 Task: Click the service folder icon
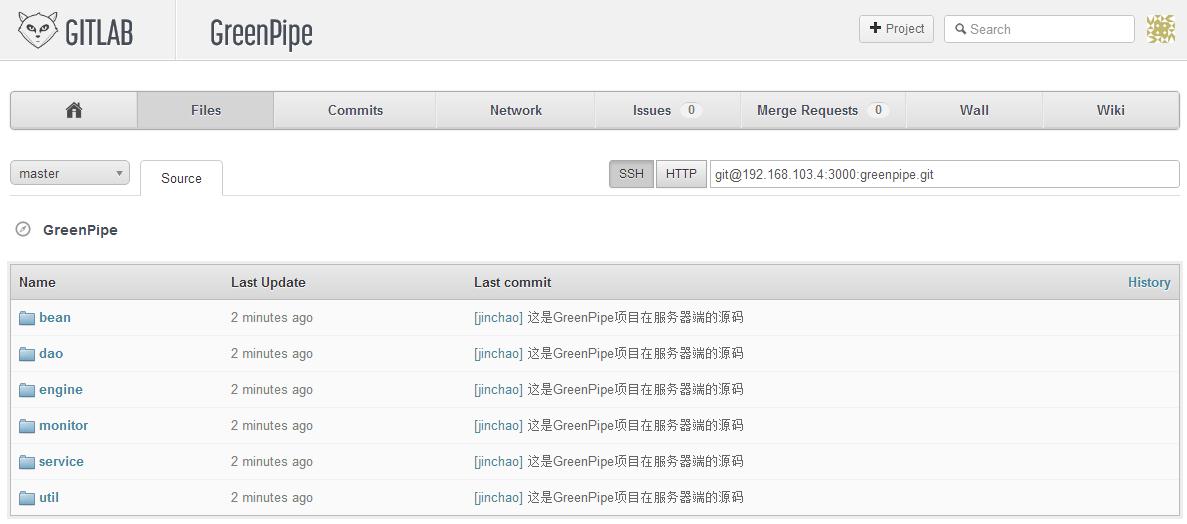27,462
